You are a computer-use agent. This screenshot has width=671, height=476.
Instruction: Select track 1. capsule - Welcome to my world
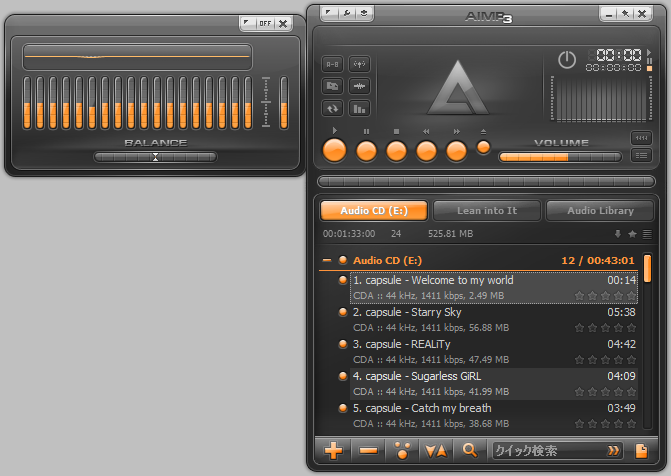click(x=494, y=288)
